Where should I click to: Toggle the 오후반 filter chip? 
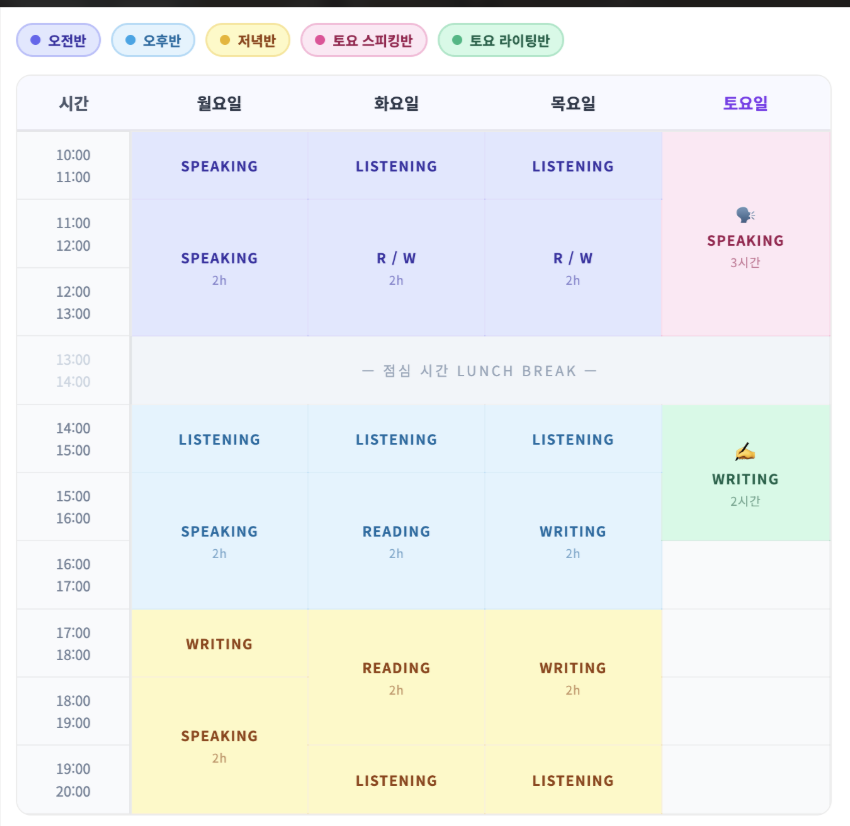(x=153, y=40)
